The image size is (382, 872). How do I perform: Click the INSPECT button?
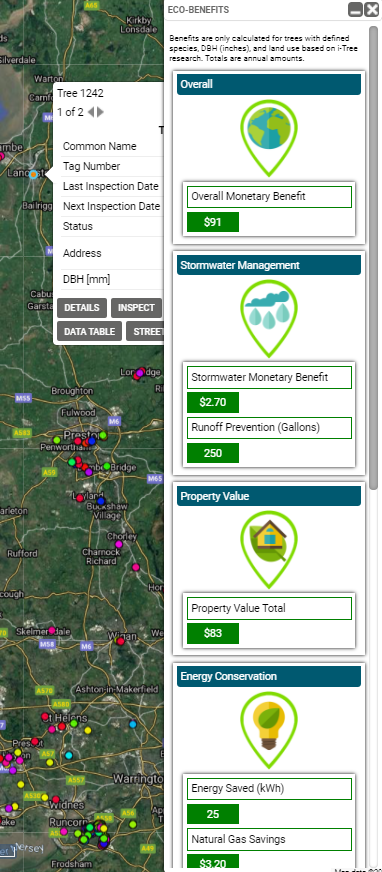[136, 308]
